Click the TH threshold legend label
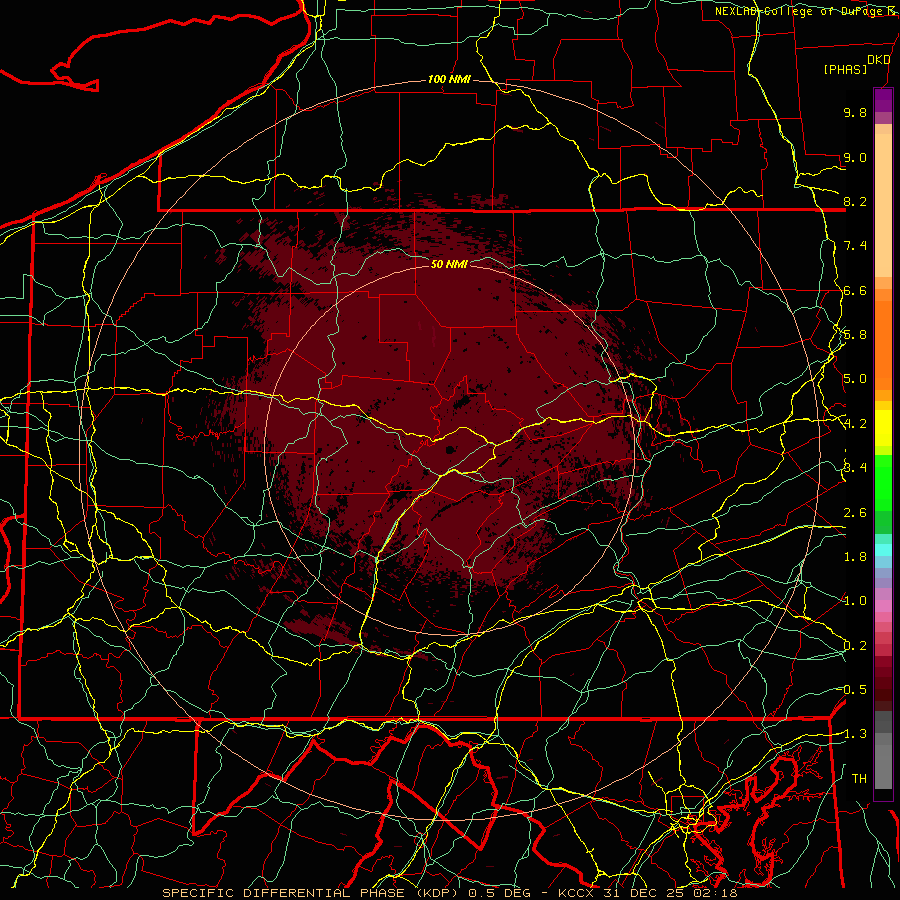The height and width of the screenshot is (900, 900). click(859, 778)
